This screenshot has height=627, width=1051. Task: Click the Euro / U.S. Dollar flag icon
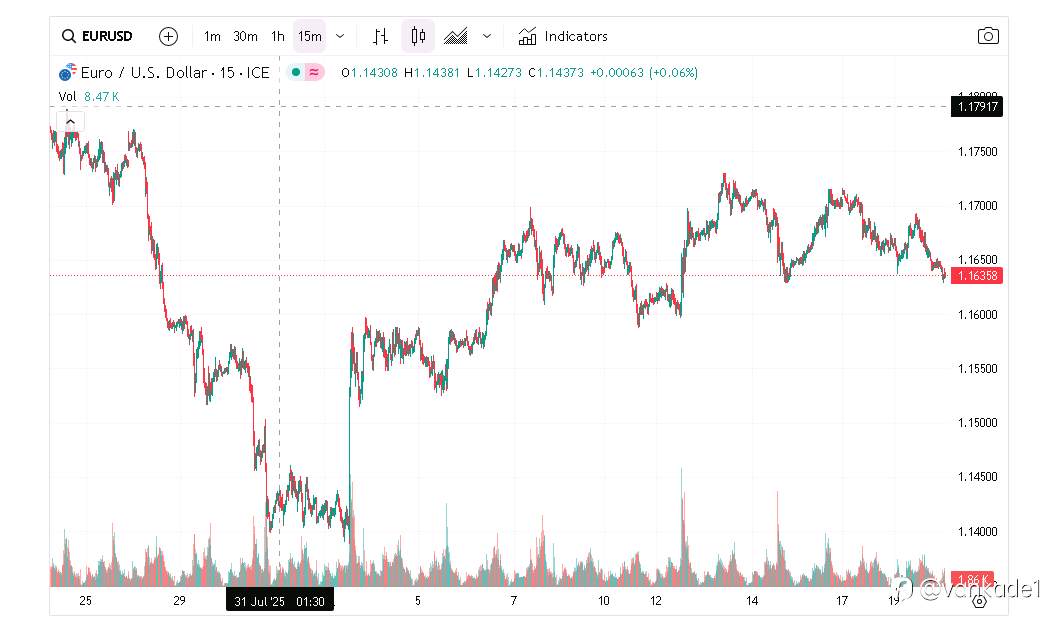click(x=68, y=72)
